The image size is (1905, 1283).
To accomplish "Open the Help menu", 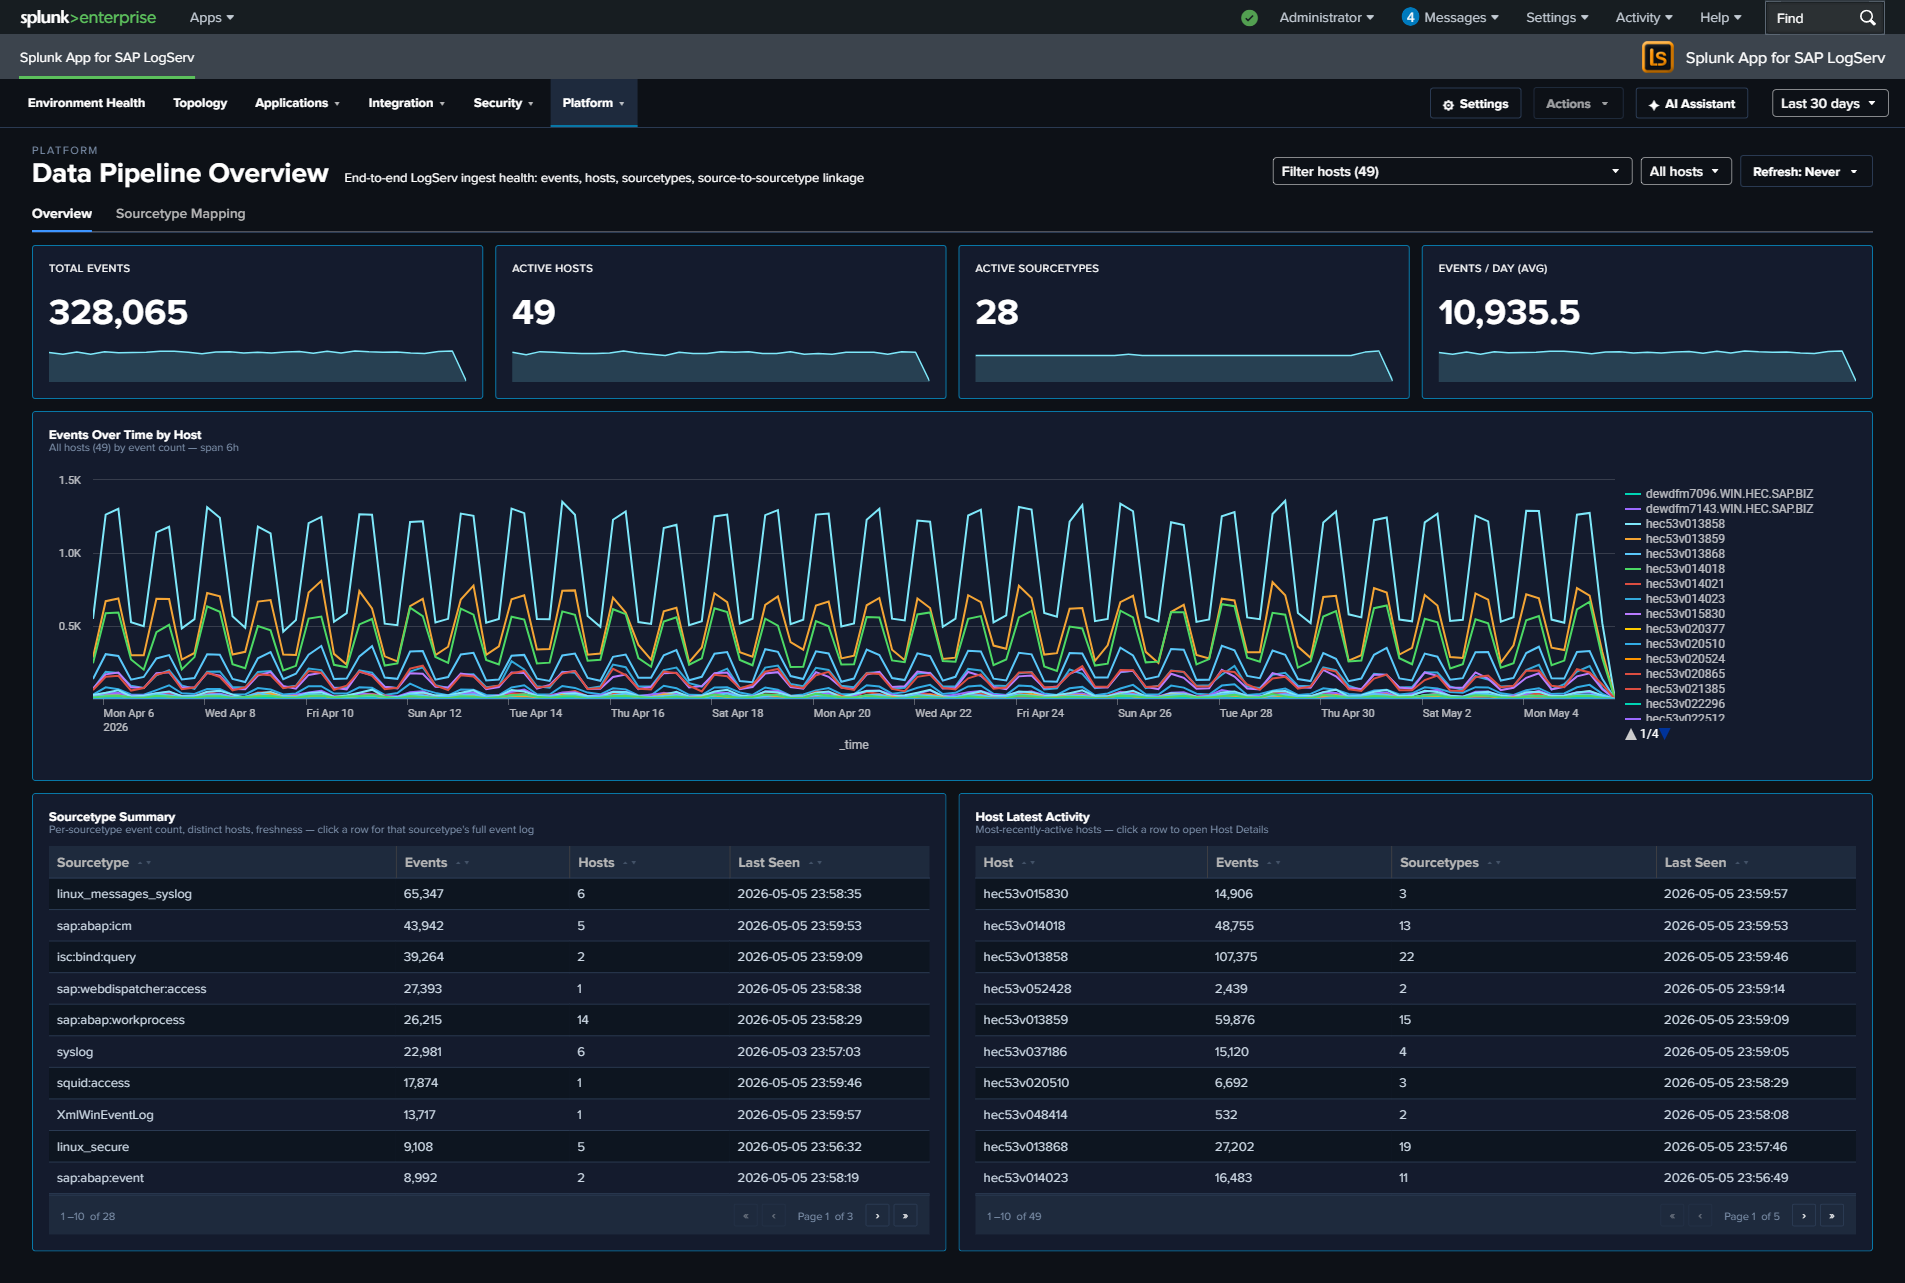I will (x=1721, y=17).
